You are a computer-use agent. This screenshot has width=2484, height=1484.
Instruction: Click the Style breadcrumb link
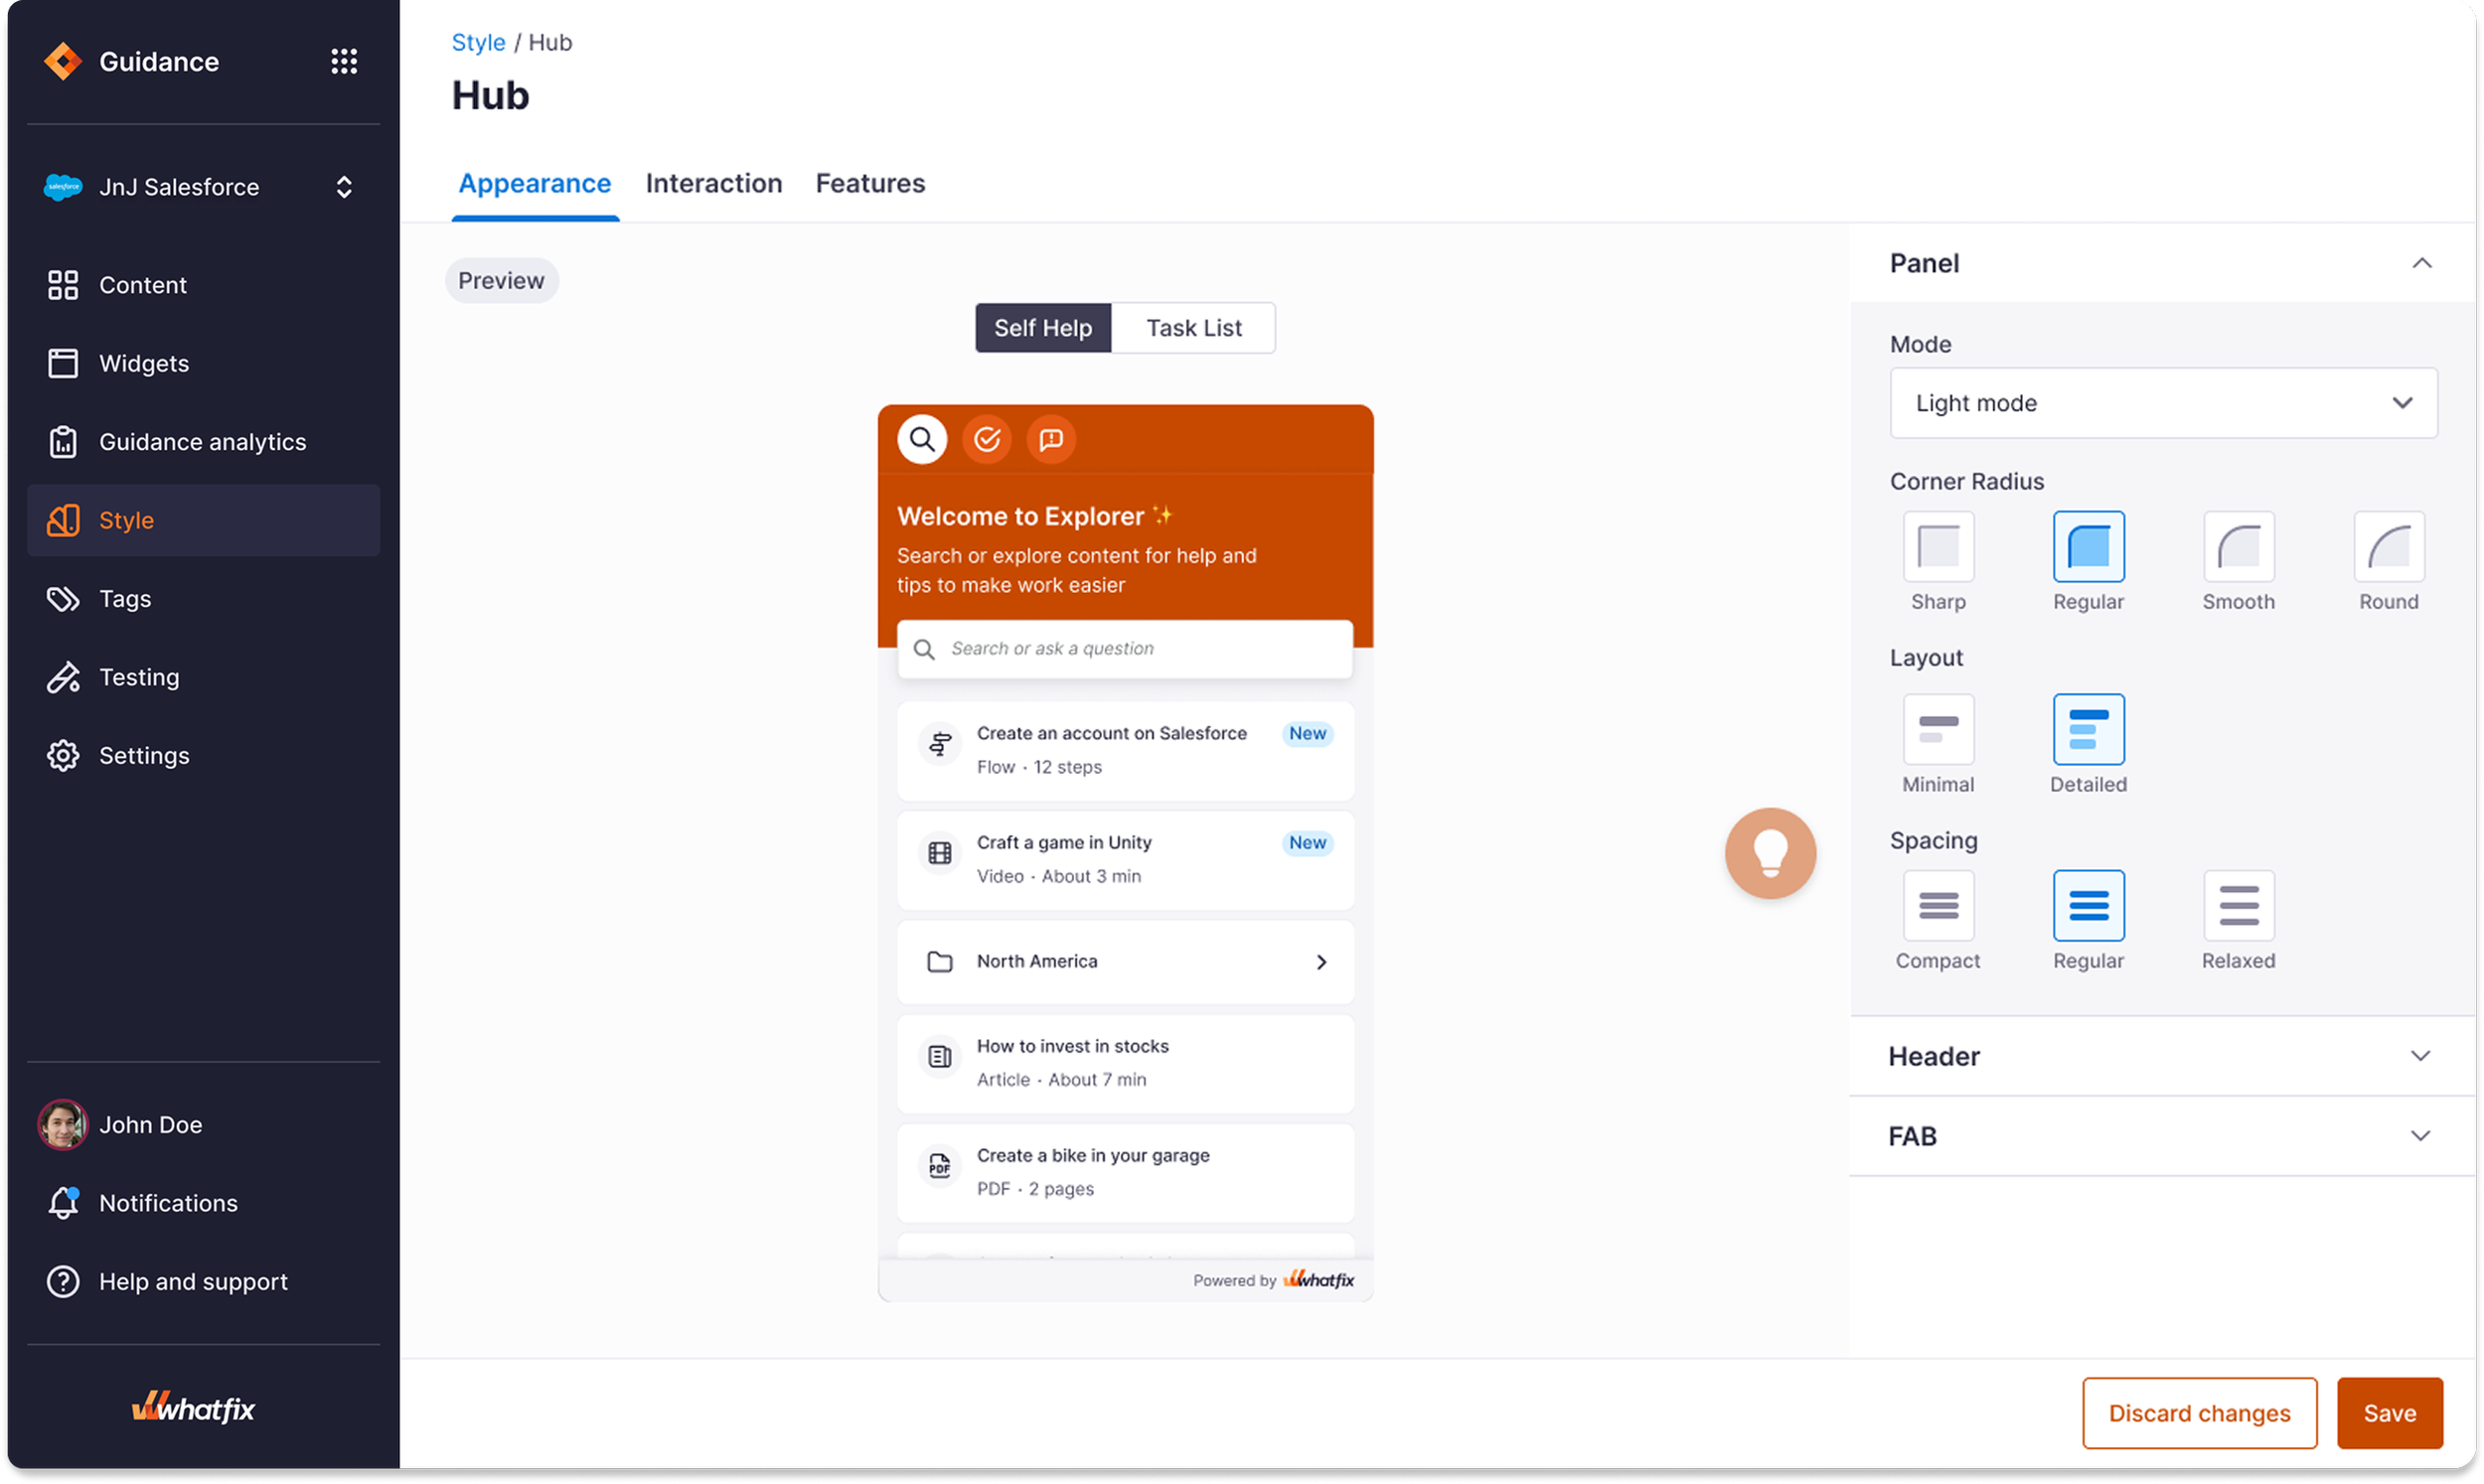(478, 42)
